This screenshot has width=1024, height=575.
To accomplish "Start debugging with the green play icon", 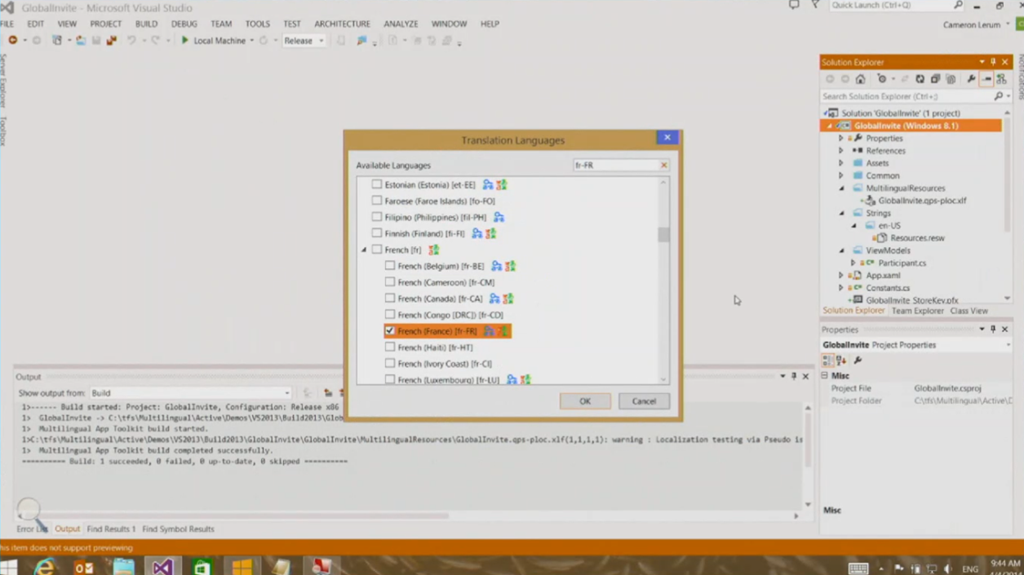I will pos(185,41).
